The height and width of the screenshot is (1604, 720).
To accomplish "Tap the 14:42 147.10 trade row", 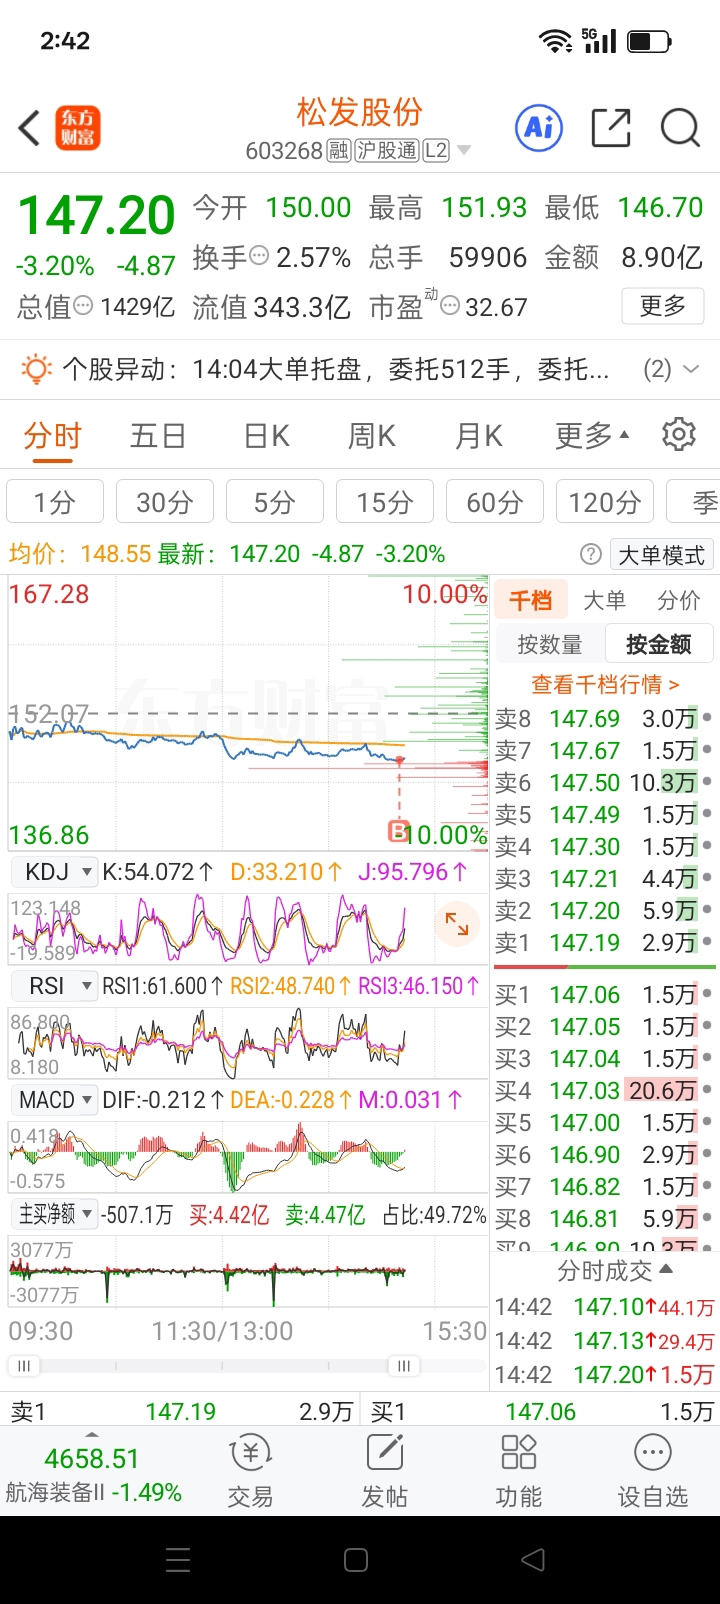I will tap(605, 1307).
